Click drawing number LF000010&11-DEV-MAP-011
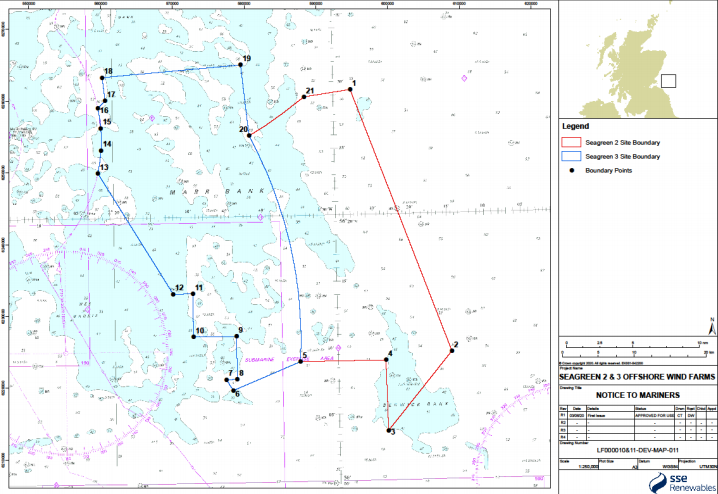 click(637, 449)
